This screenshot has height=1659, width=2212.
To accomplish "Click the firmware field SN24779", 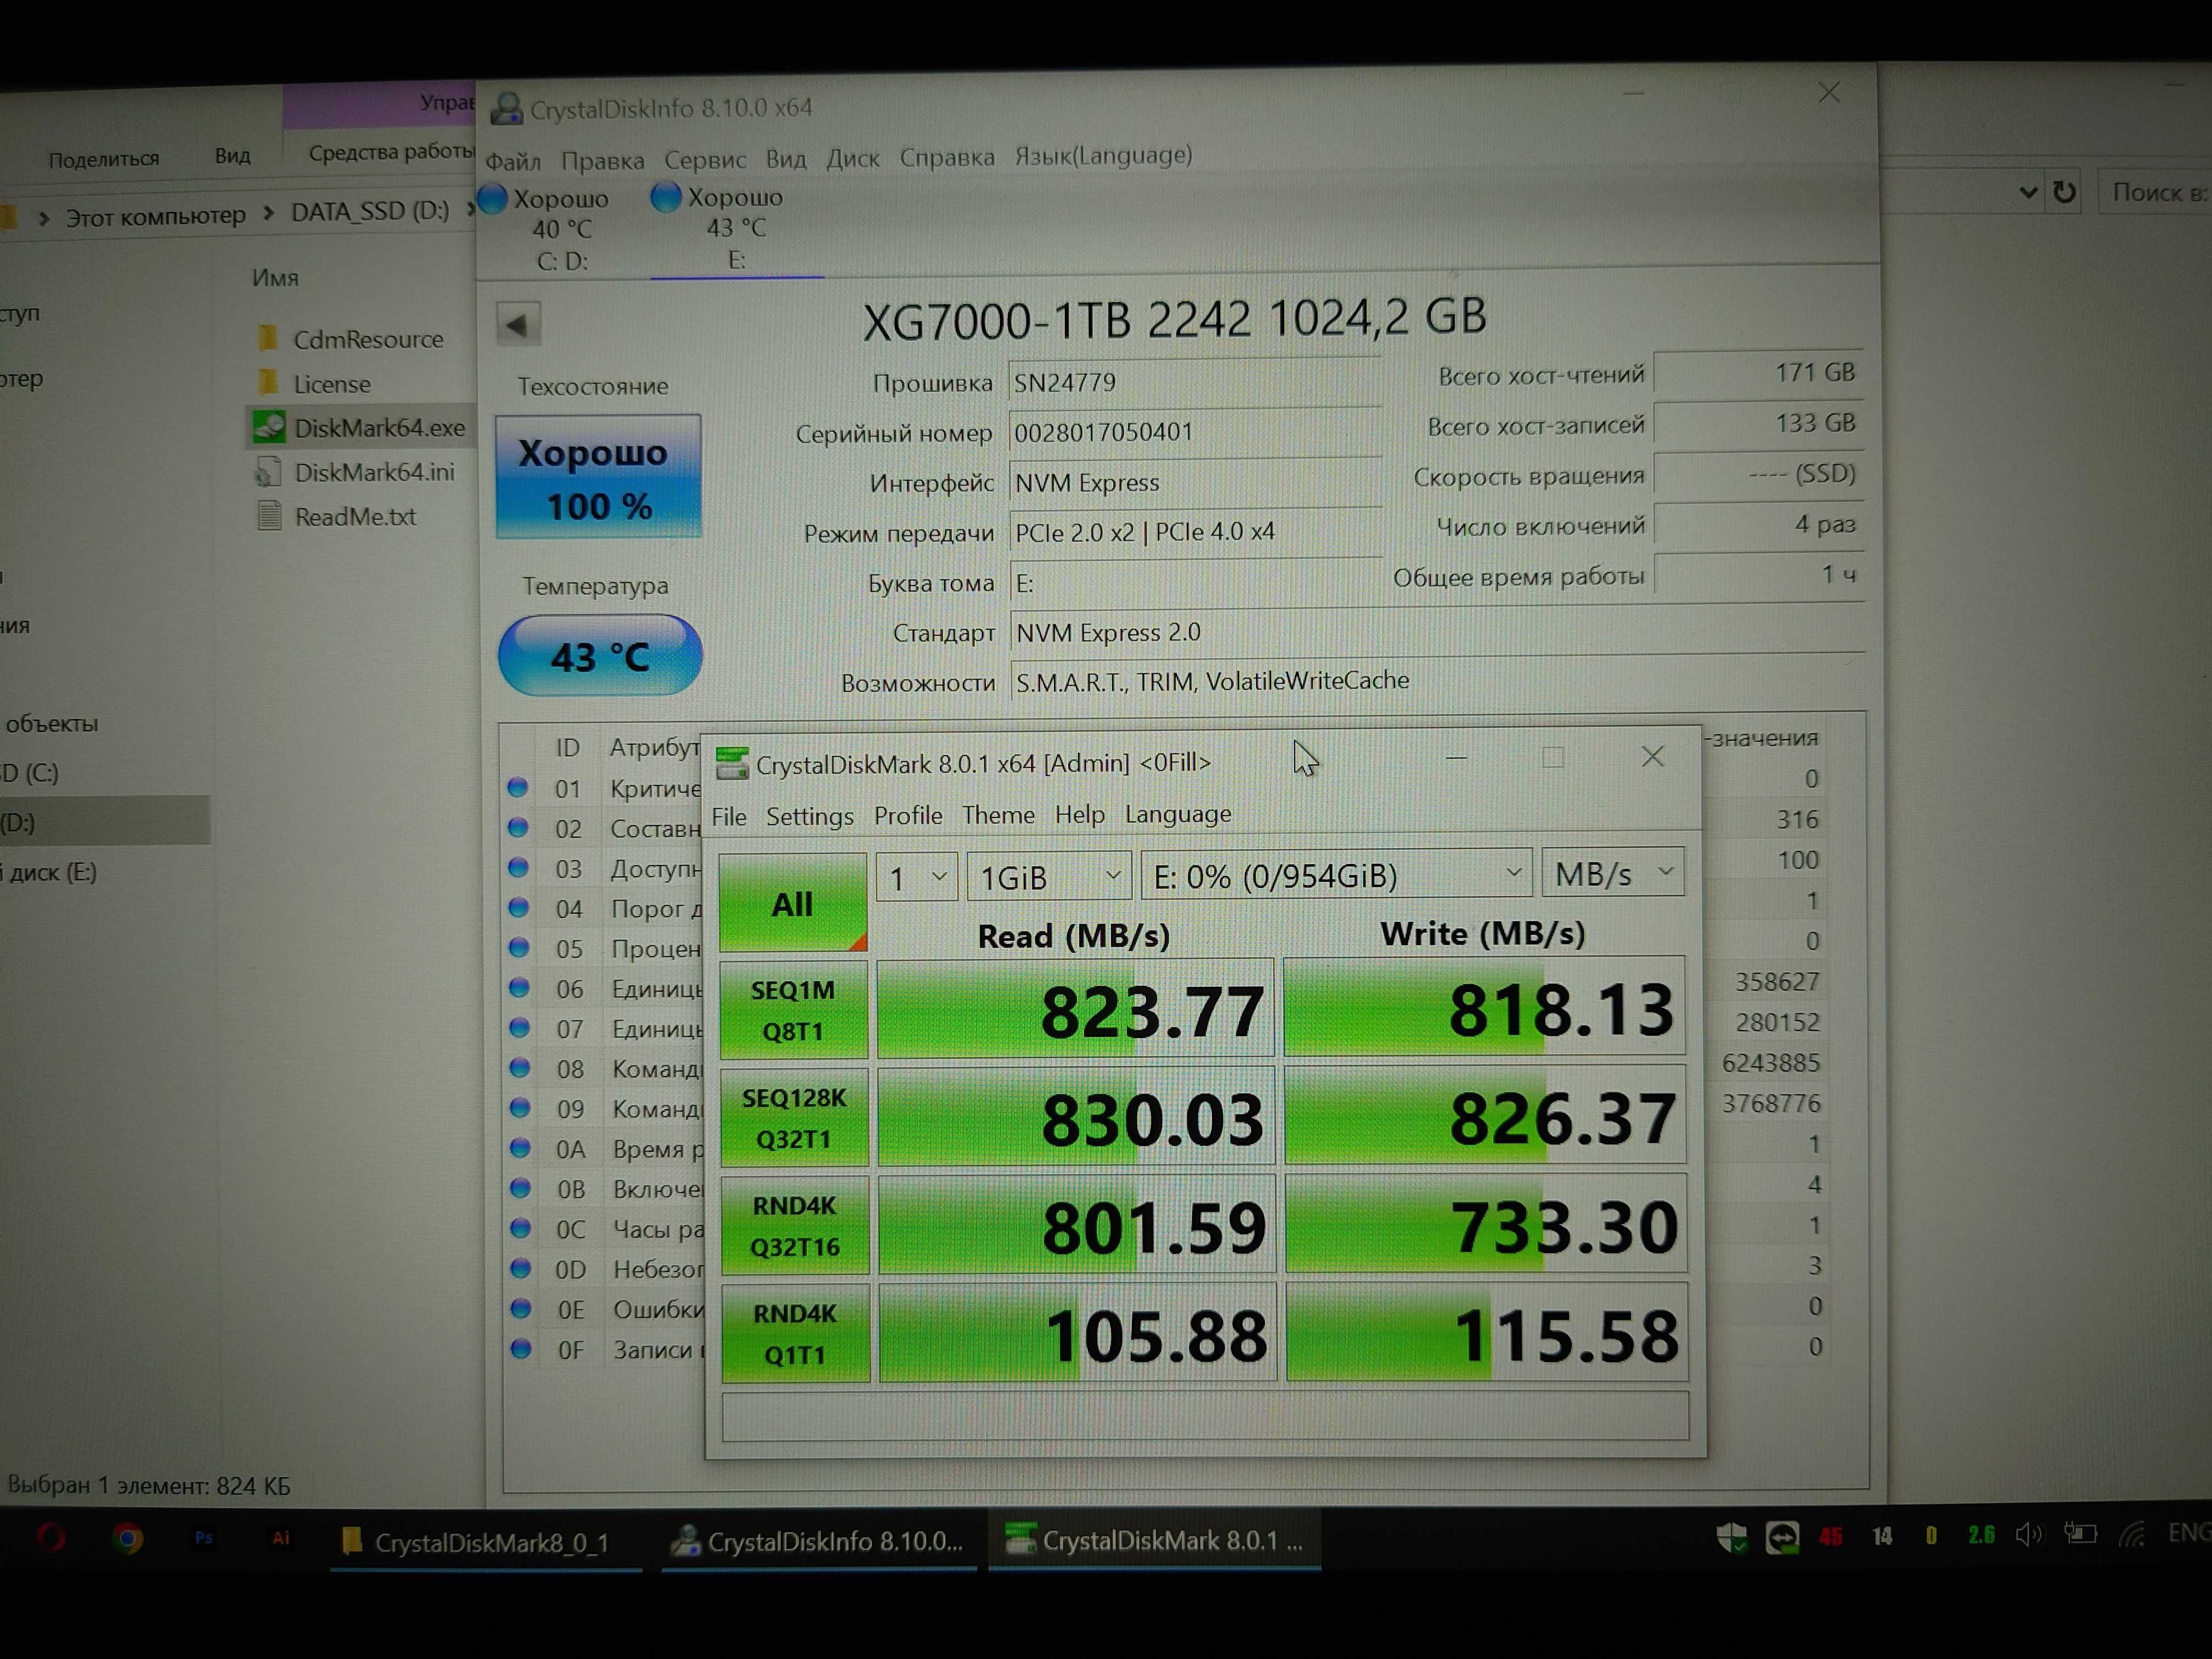I will pyautogui.click(x=1195, y=382).
